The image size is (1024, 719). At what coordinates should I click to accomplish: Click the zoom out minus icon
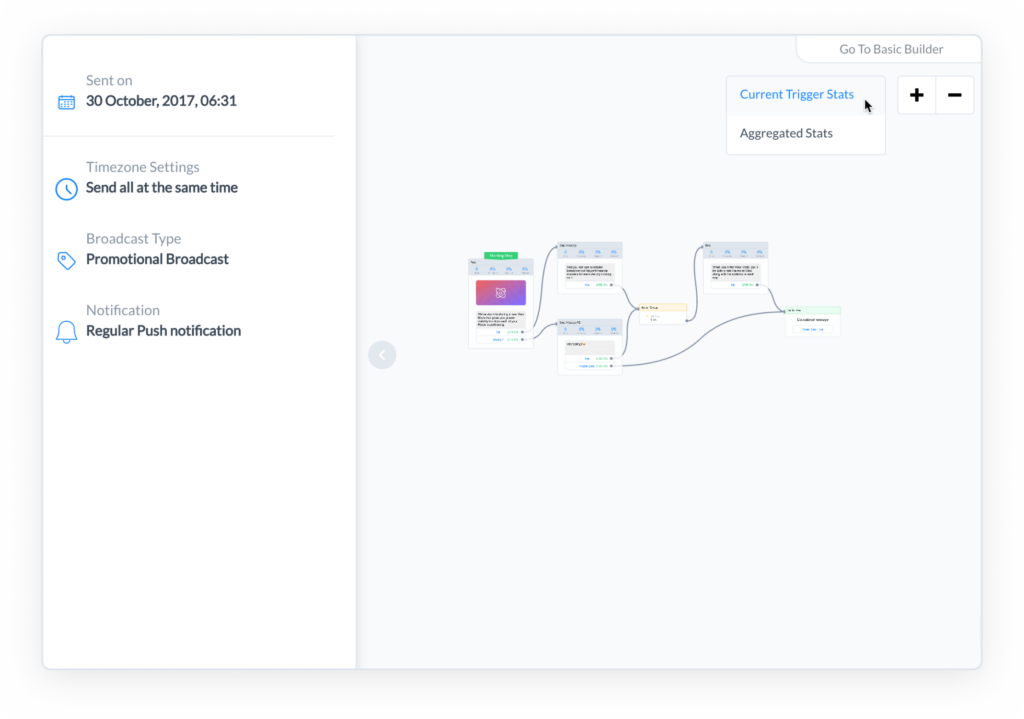point(955,94)
